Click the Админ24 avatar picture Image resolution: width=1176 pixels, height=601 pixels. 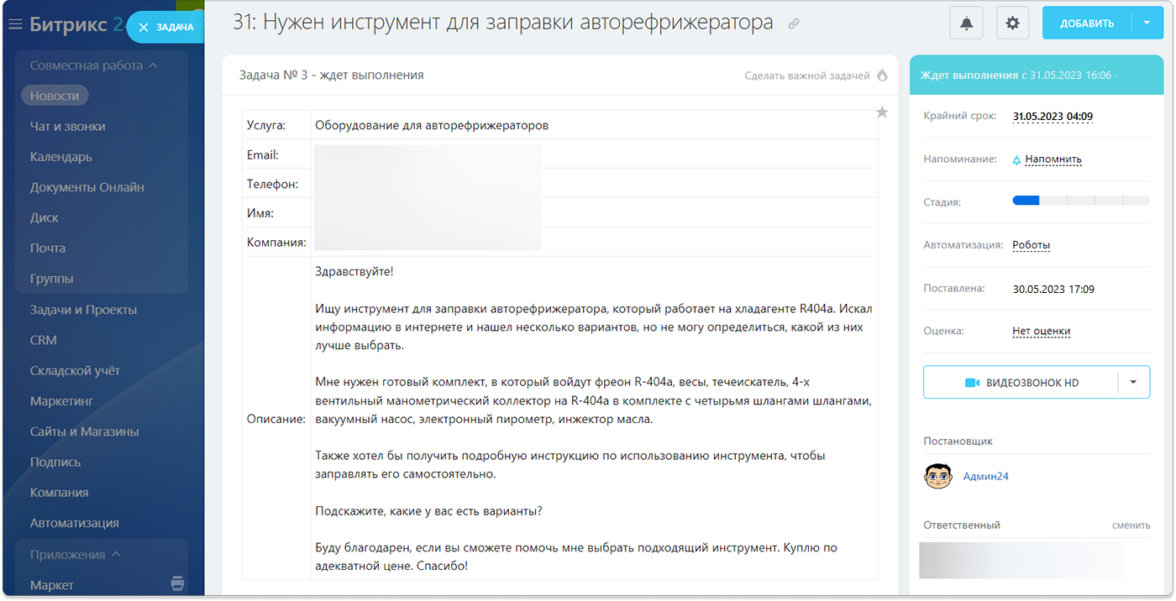(x=938, y=476)
